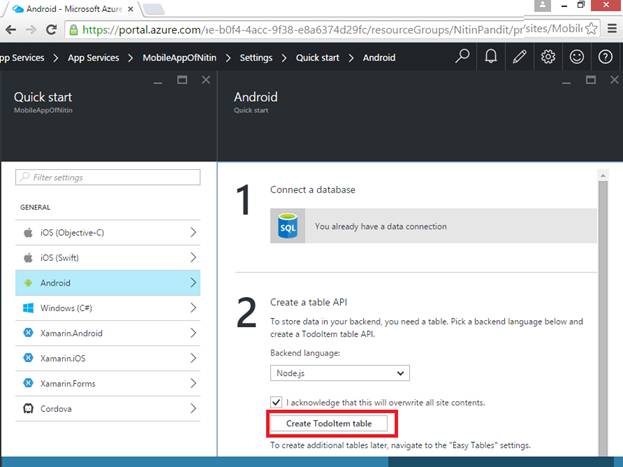The height and width of the screenshot is (467, 623).
Task: Click the green Android robot icon
Action: (28, 283)
